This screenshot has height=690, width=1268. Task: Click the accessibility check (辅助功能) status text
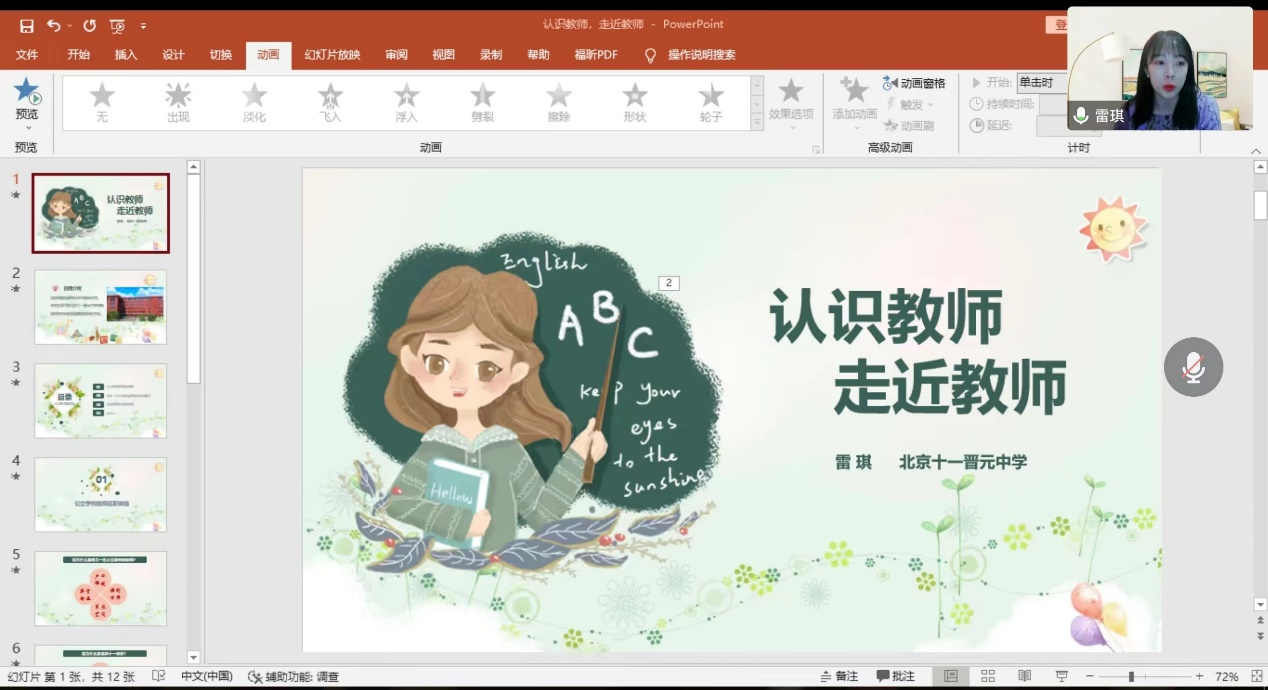(x=293, y=677)
